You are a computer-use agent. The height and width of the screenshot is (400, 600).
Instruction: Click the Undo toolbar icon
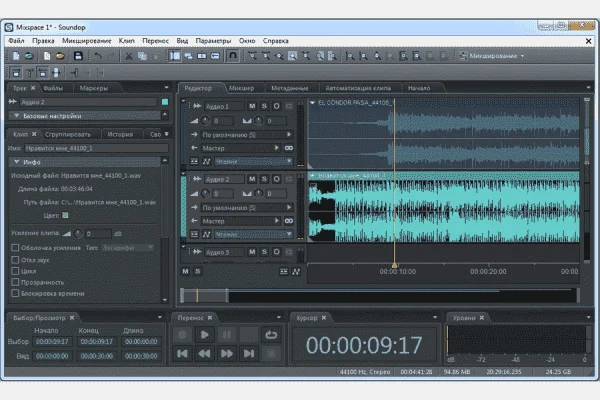click(98, 56)
